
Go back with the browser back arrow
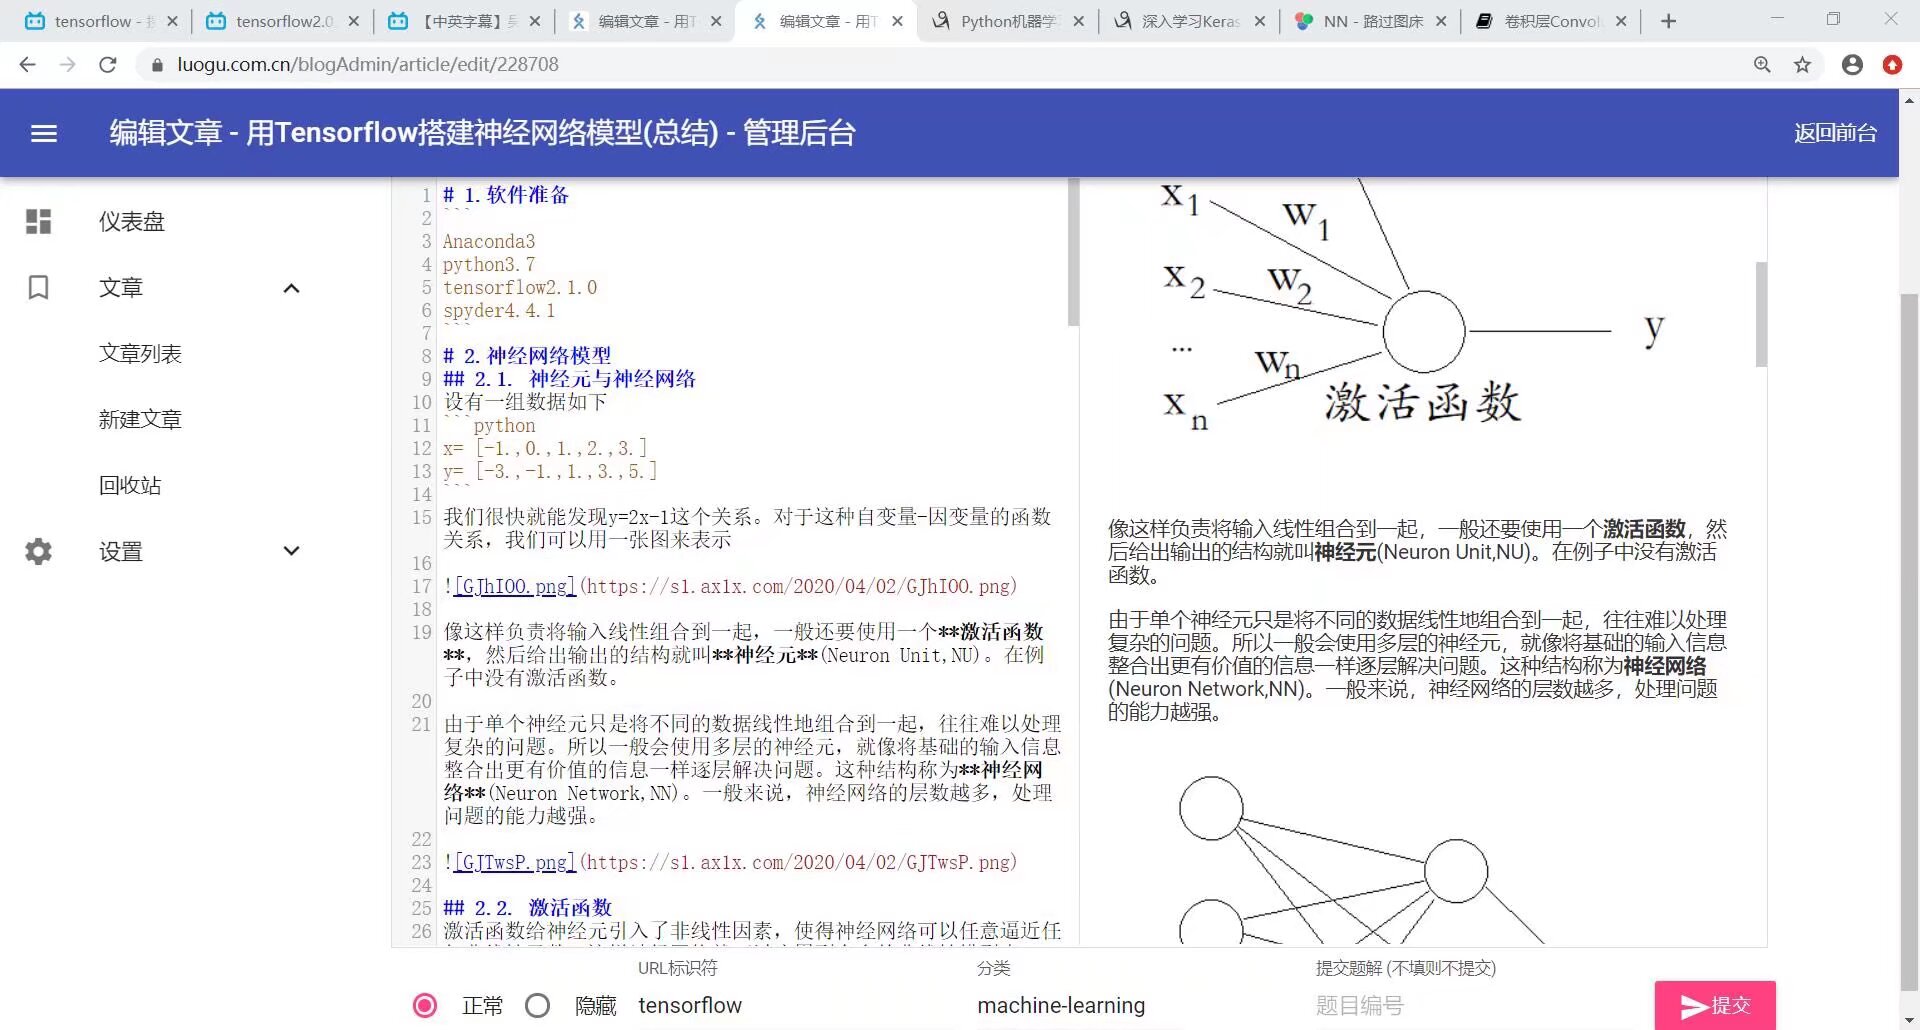click(x=27, y=64)
